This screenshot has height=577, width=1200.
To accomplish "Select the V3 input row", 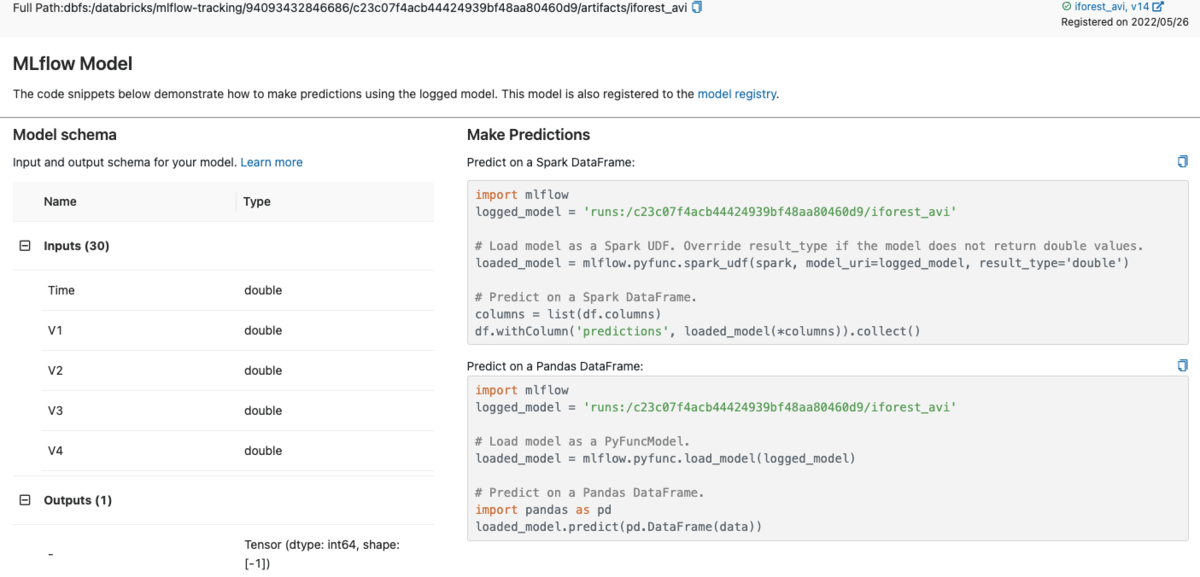I will tap(223, 411).
